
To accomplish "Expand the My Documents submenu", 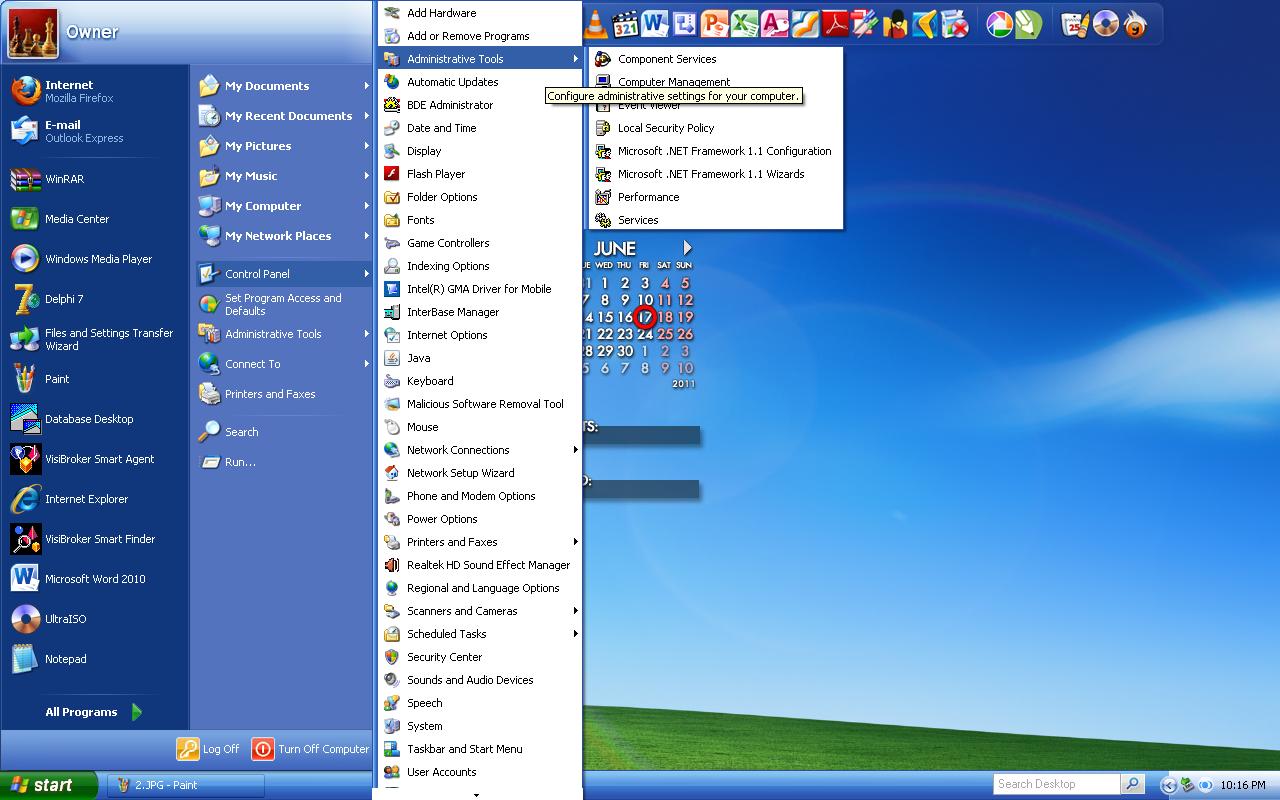I will (284, 86).
